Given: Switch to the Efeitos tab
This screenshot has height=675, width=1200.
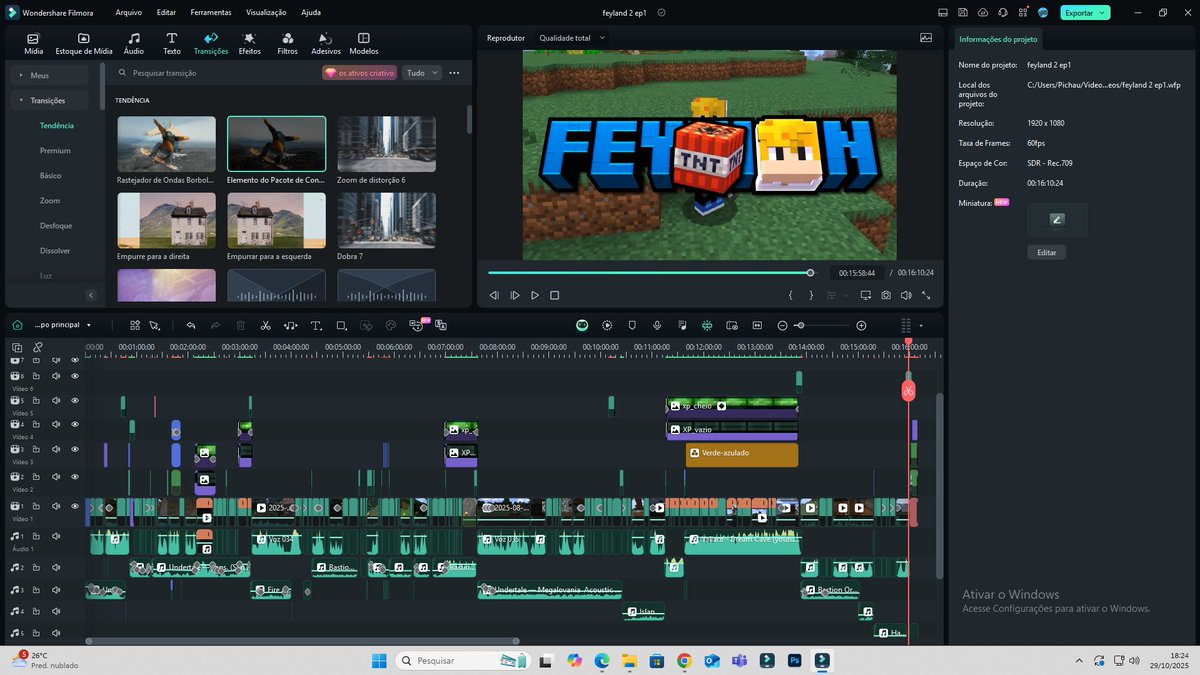Looking at the screenshot, I should pos(250,43).
